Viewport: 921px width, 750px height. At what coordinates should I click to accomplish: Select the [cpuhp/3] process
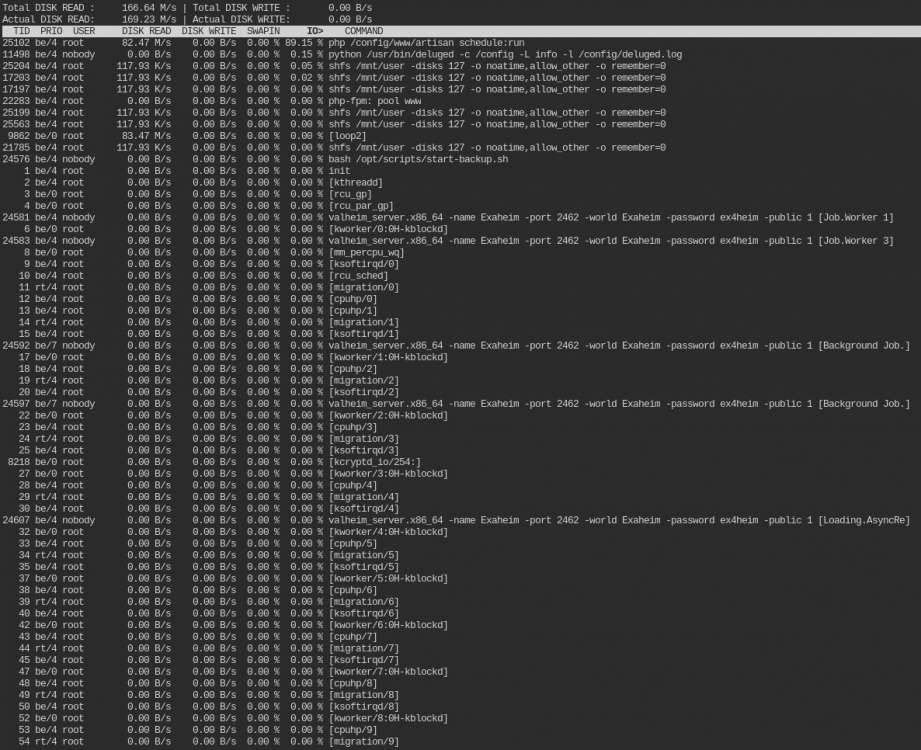pyautogui.click(x=352, y=427)
